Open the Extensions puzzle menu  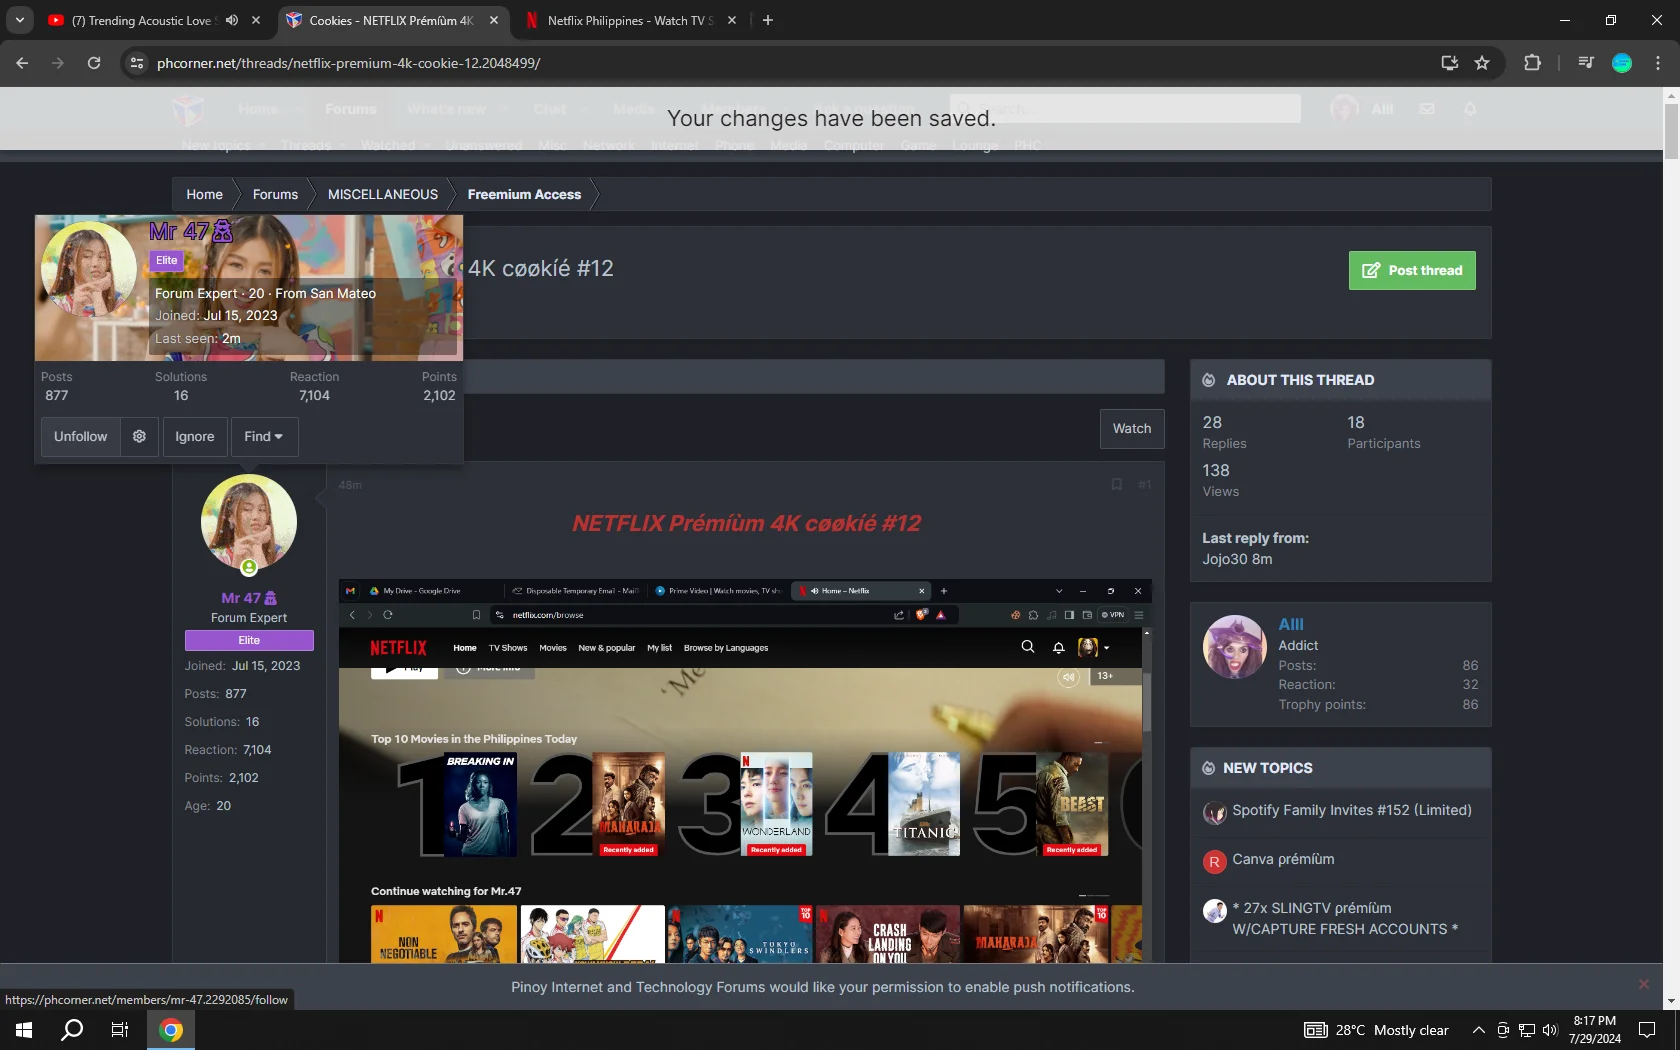click(1532, 63)
